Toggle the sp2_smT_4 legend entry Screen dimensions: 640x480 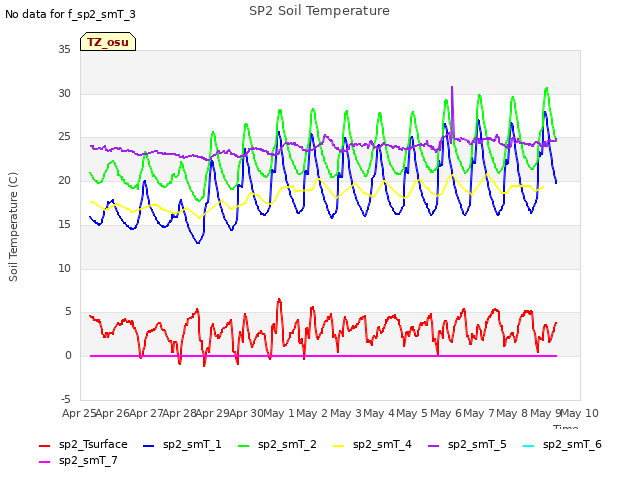(372, 444)
